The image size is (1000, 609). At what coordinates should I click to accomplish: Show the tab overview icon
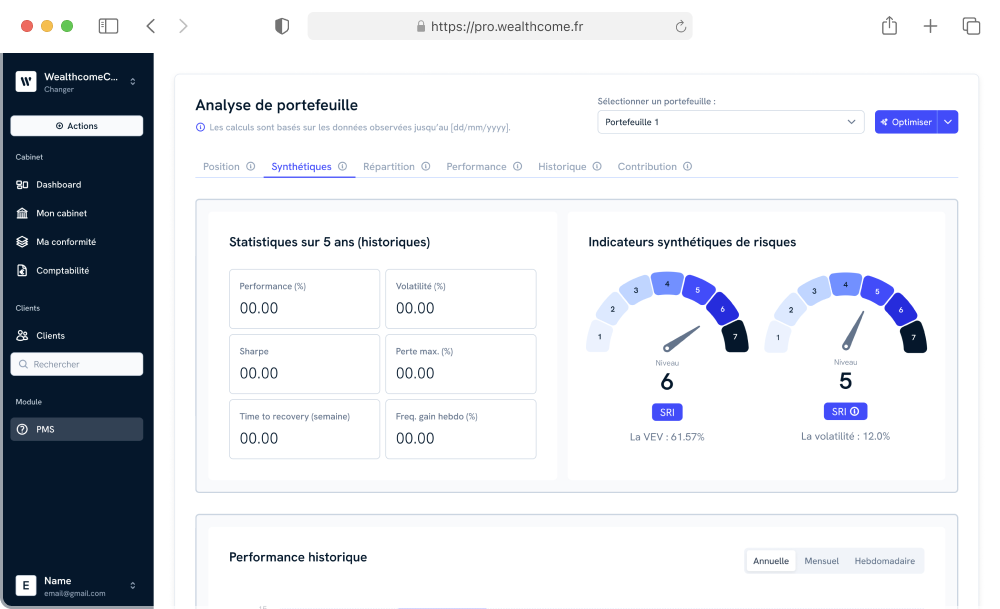point(971,26)
